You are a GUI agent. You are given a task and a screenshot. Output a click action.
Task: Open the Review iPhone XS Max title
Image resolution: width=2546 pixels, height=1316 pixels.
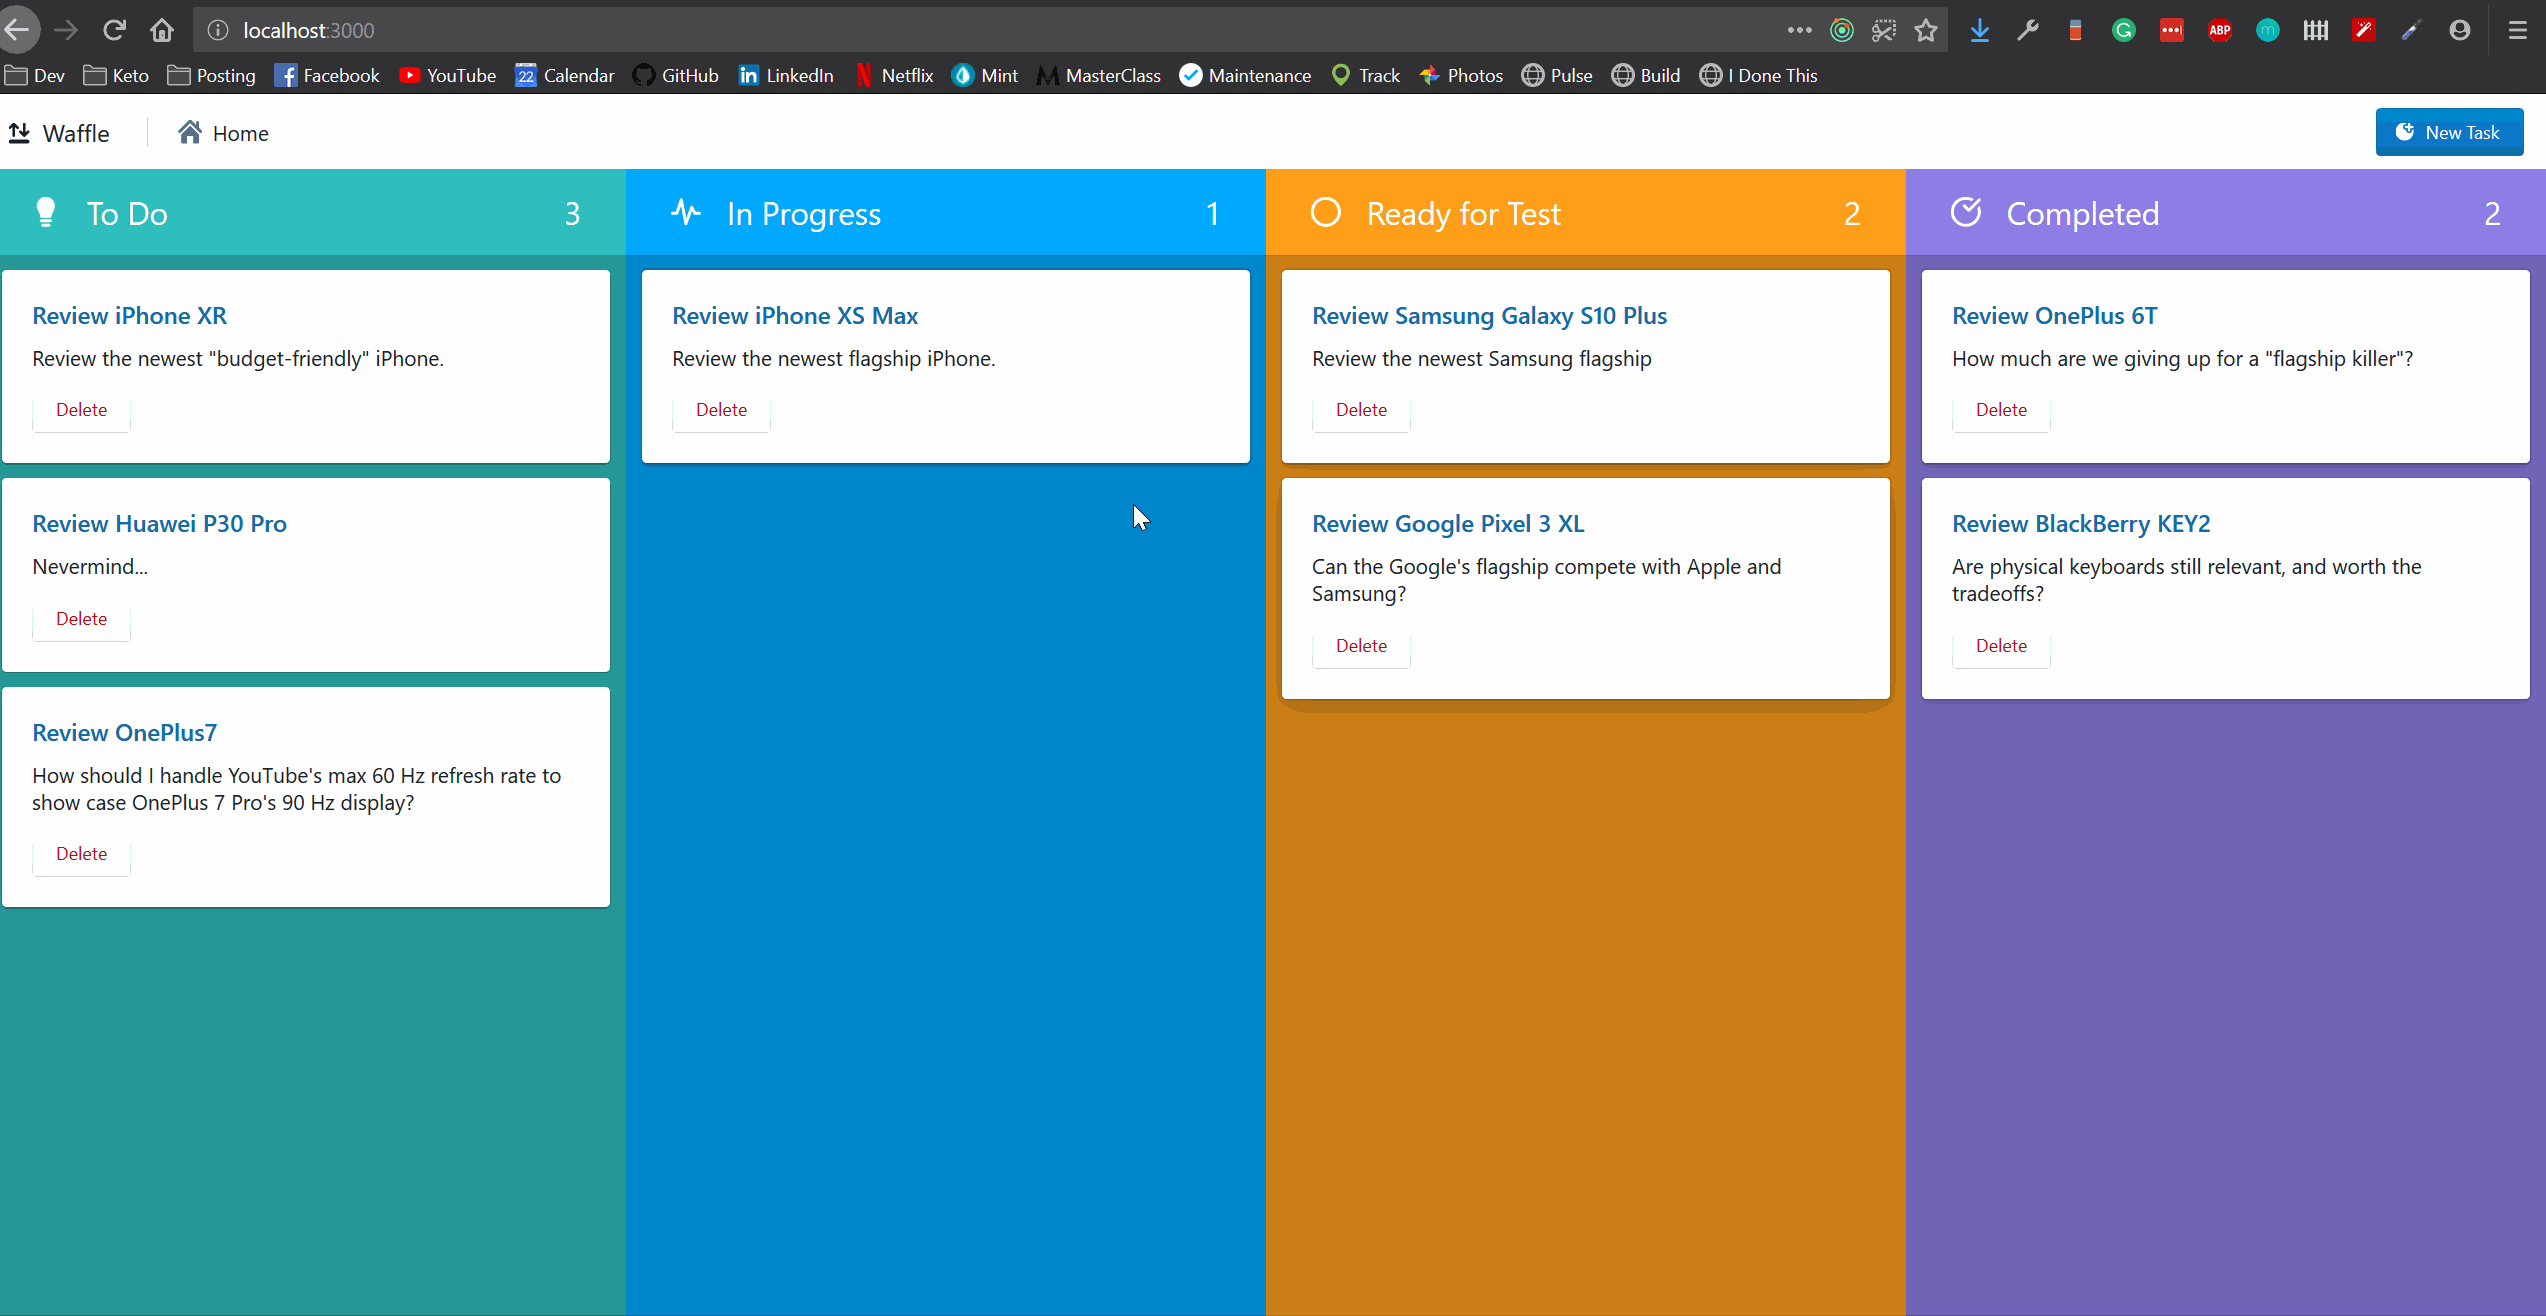coord(795,316)
